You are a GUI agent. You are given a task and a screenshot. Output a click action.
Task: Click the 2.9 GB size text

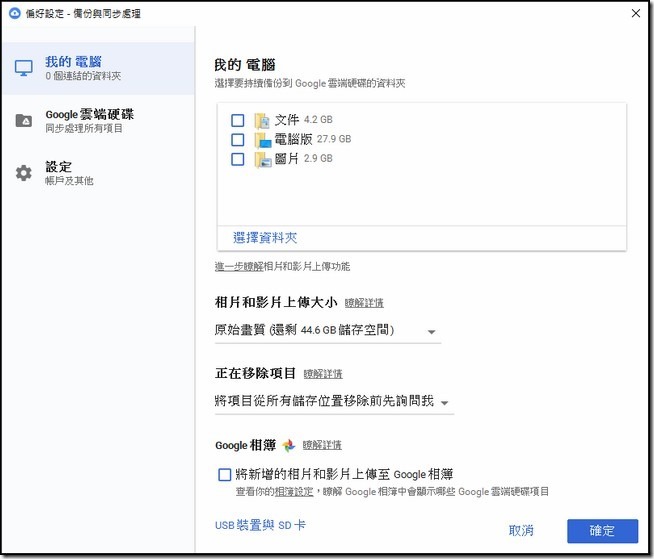click(318, 159)
